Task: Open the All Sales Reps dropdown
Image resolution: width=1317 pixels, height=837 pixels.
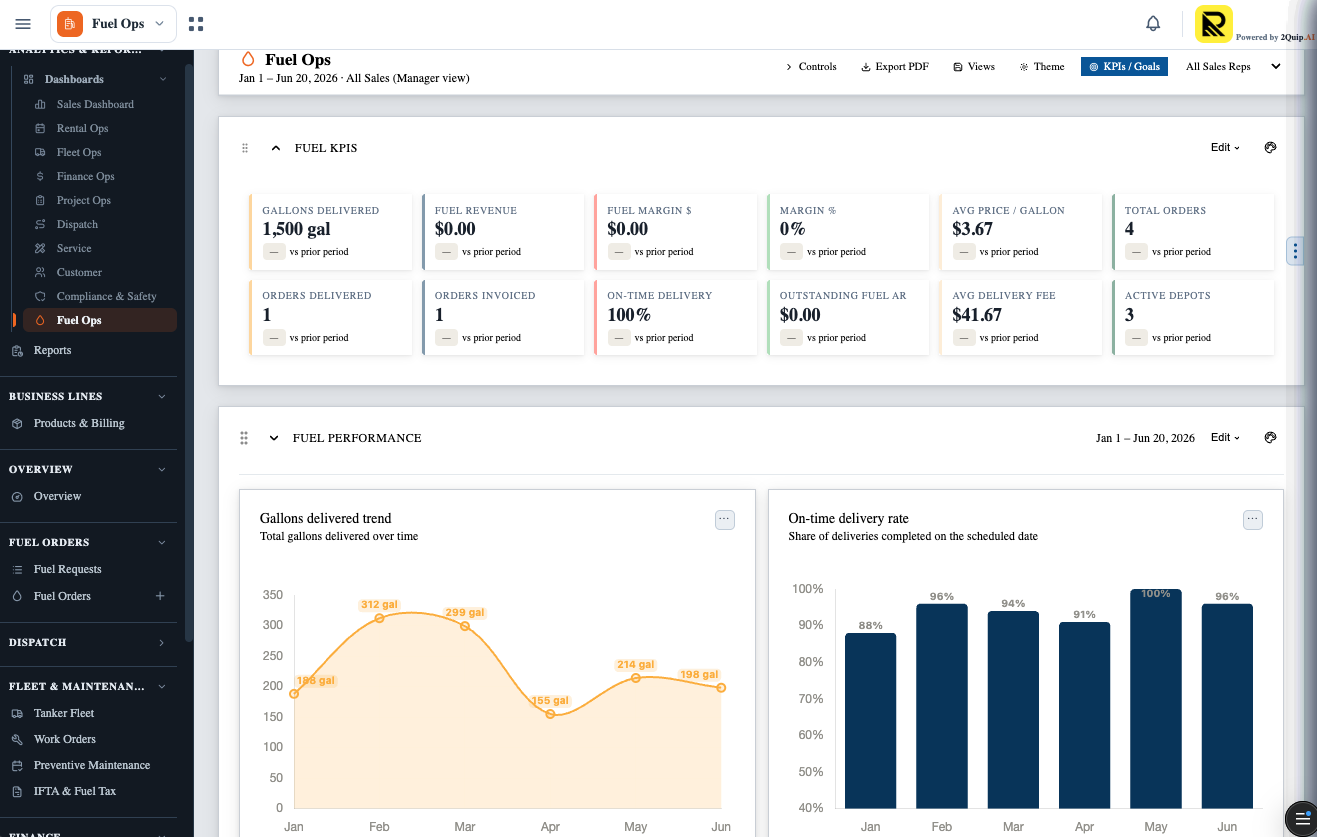Action: tap(1233, 67)
